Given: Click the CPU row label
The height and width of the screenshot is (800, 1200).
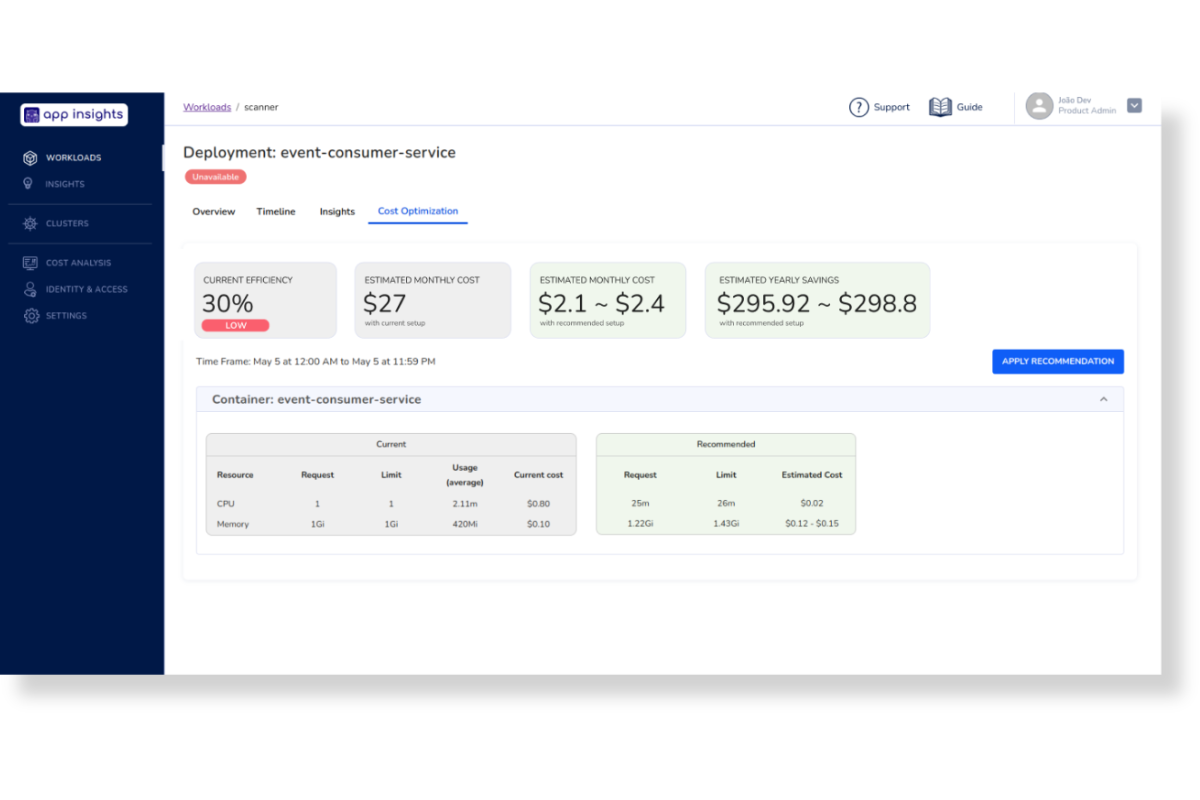Looking at the screenshot, I should 226,504.
